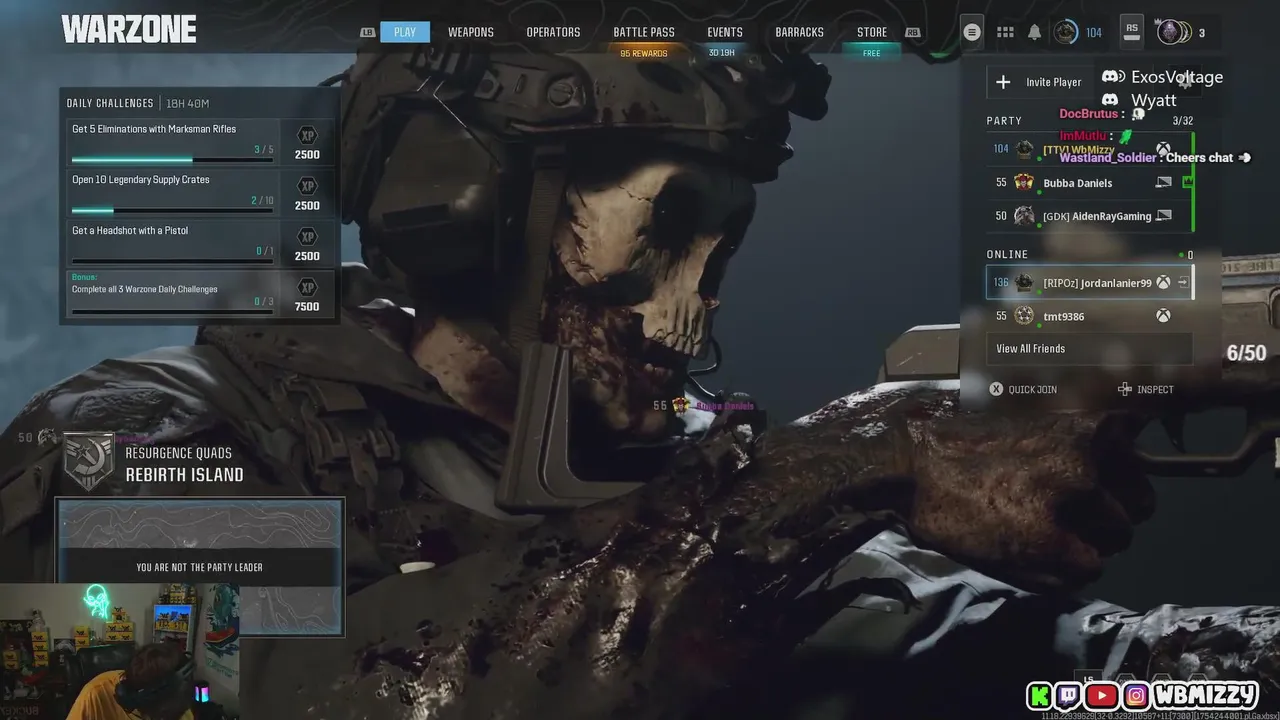Click the Rebirth Island map preview tile
Image resolution: width=1280 pixels, height=720 pixels.
click(200, 567)
